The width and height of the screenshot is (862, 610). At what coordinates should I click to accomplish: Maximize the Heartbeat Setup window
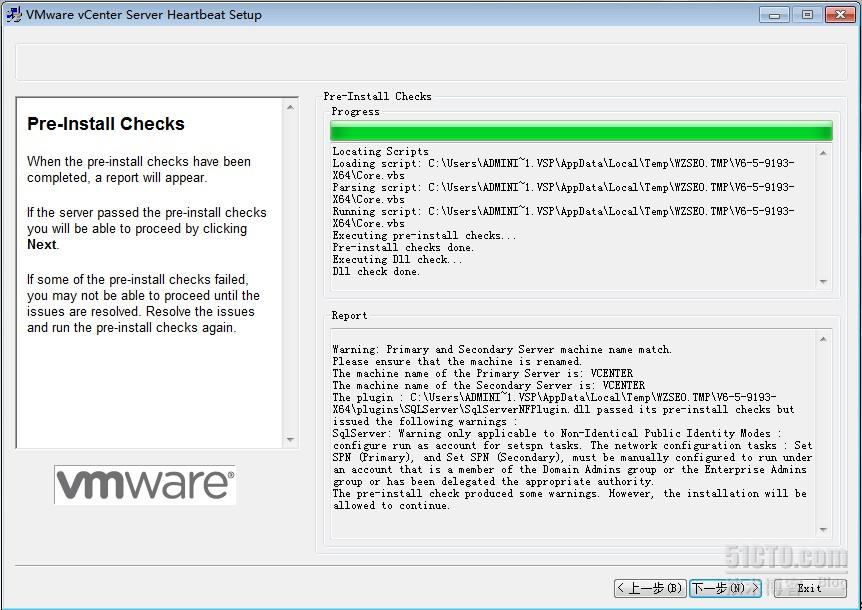[807, 14]
